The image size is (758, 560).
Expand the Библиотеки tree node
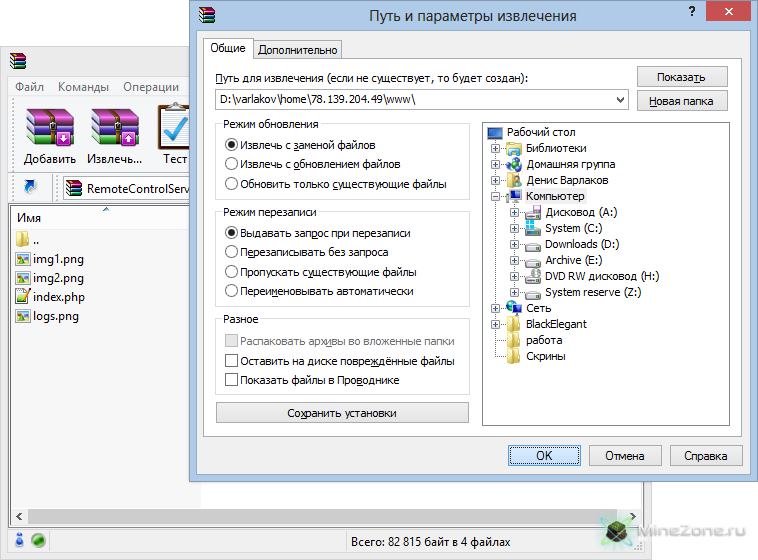(495, 148)
